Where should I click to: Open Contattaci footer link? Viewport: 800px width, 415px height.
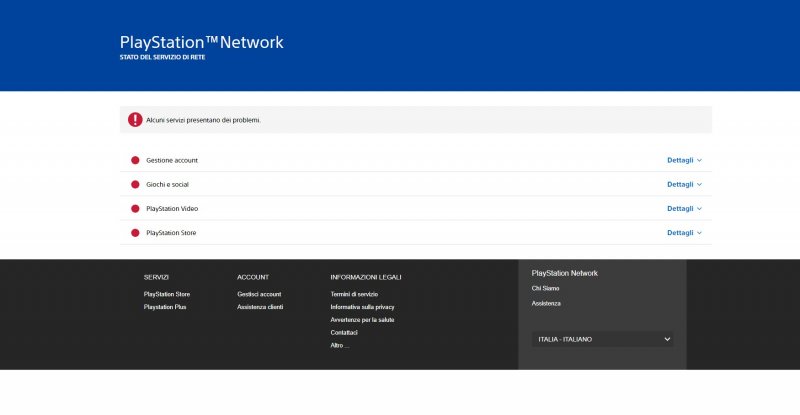(344, 332)
